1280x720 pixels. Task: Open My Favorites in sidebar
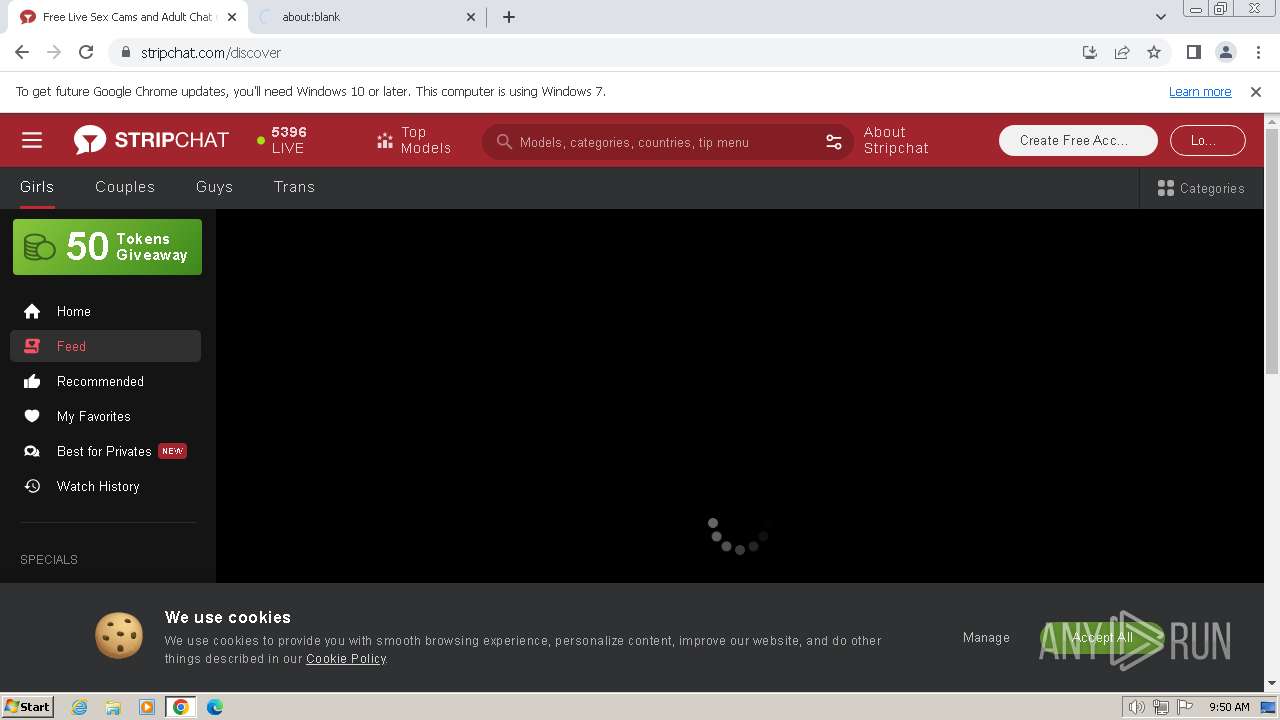pos(105,416)
